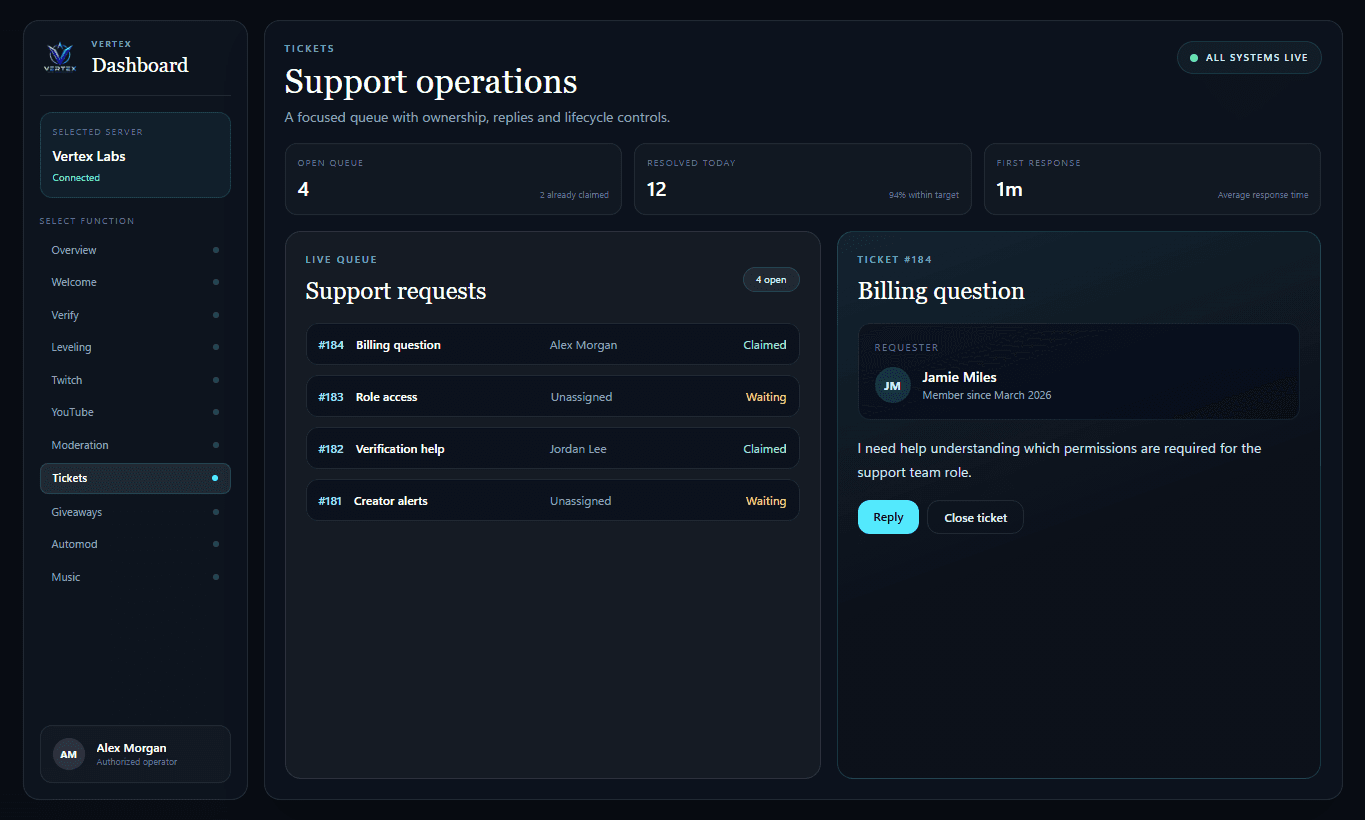Open the Music function
The image size is (1365, 820).
coord(135,577)
